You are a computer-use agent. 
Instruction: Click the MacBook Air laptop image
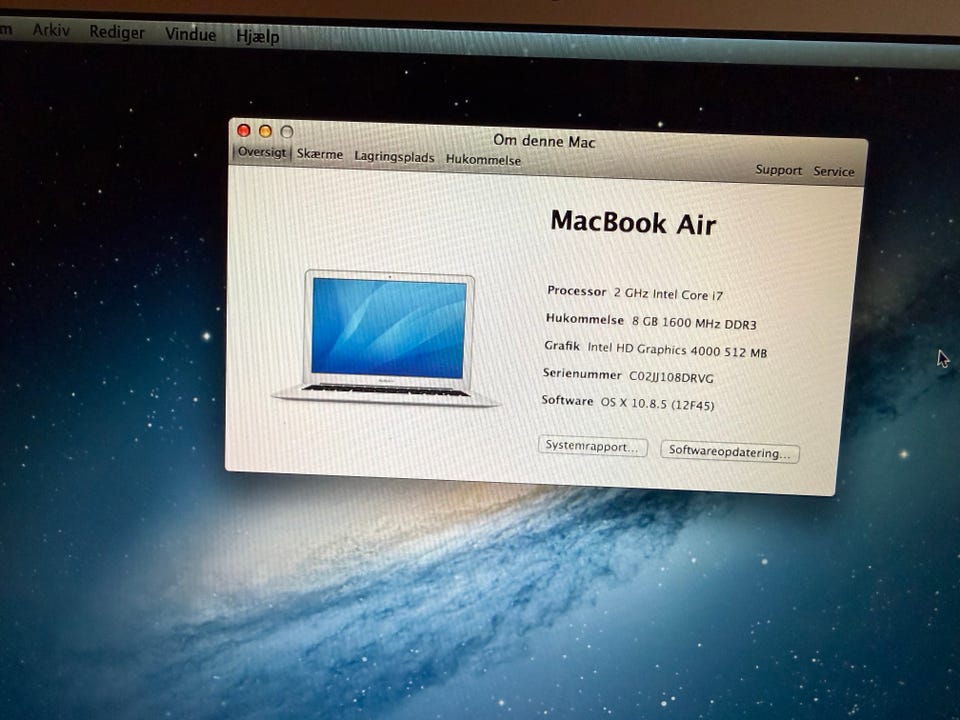coord(387,338)
